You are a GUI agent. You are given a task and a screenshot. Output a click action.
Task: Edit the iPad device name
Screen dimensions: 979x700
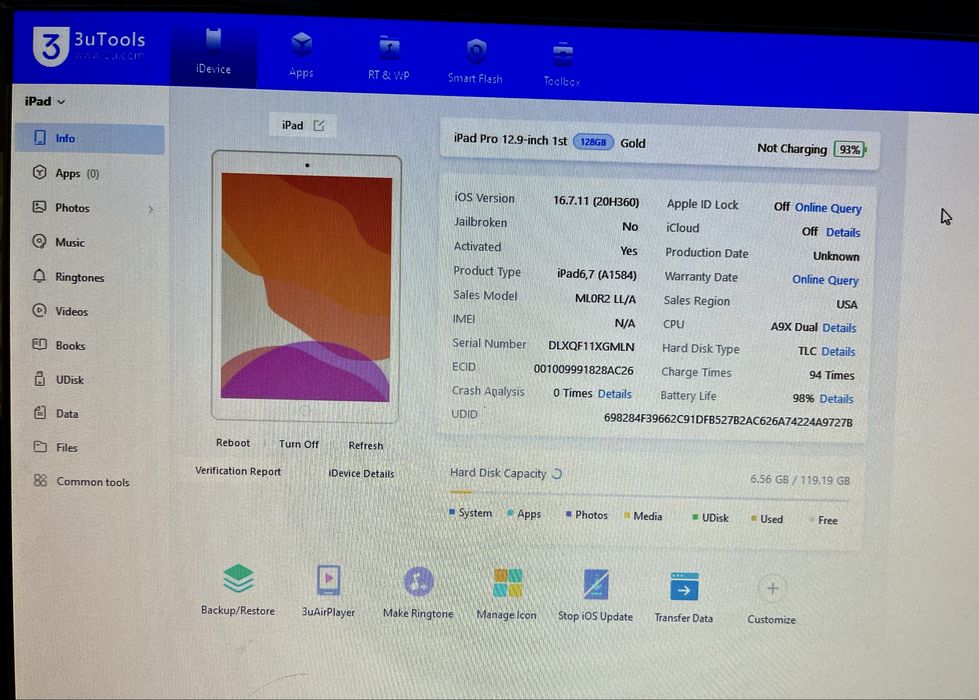pyautogui.click(x=319, y=126)
